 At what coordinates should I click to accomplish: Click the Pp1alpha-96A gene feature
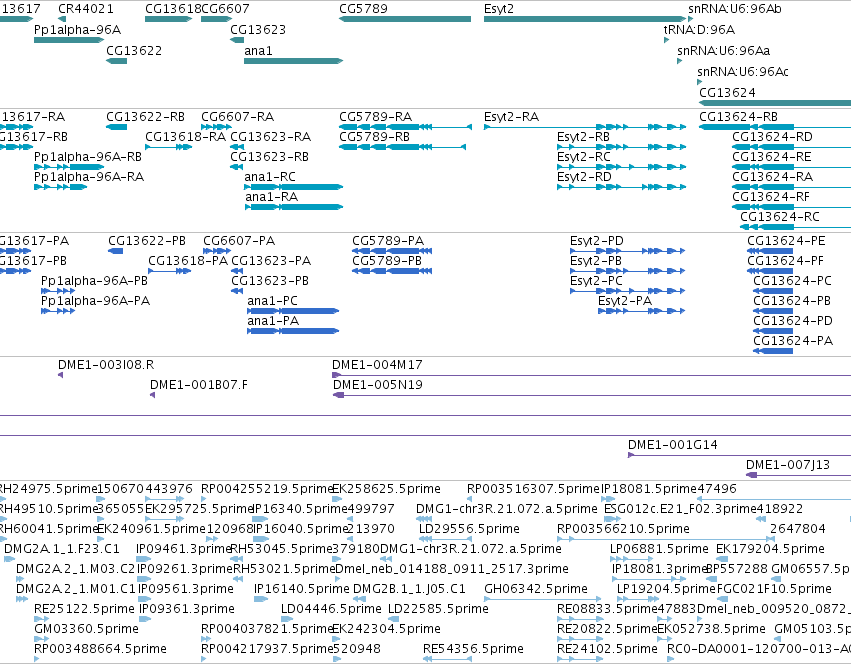pos(69,40)
